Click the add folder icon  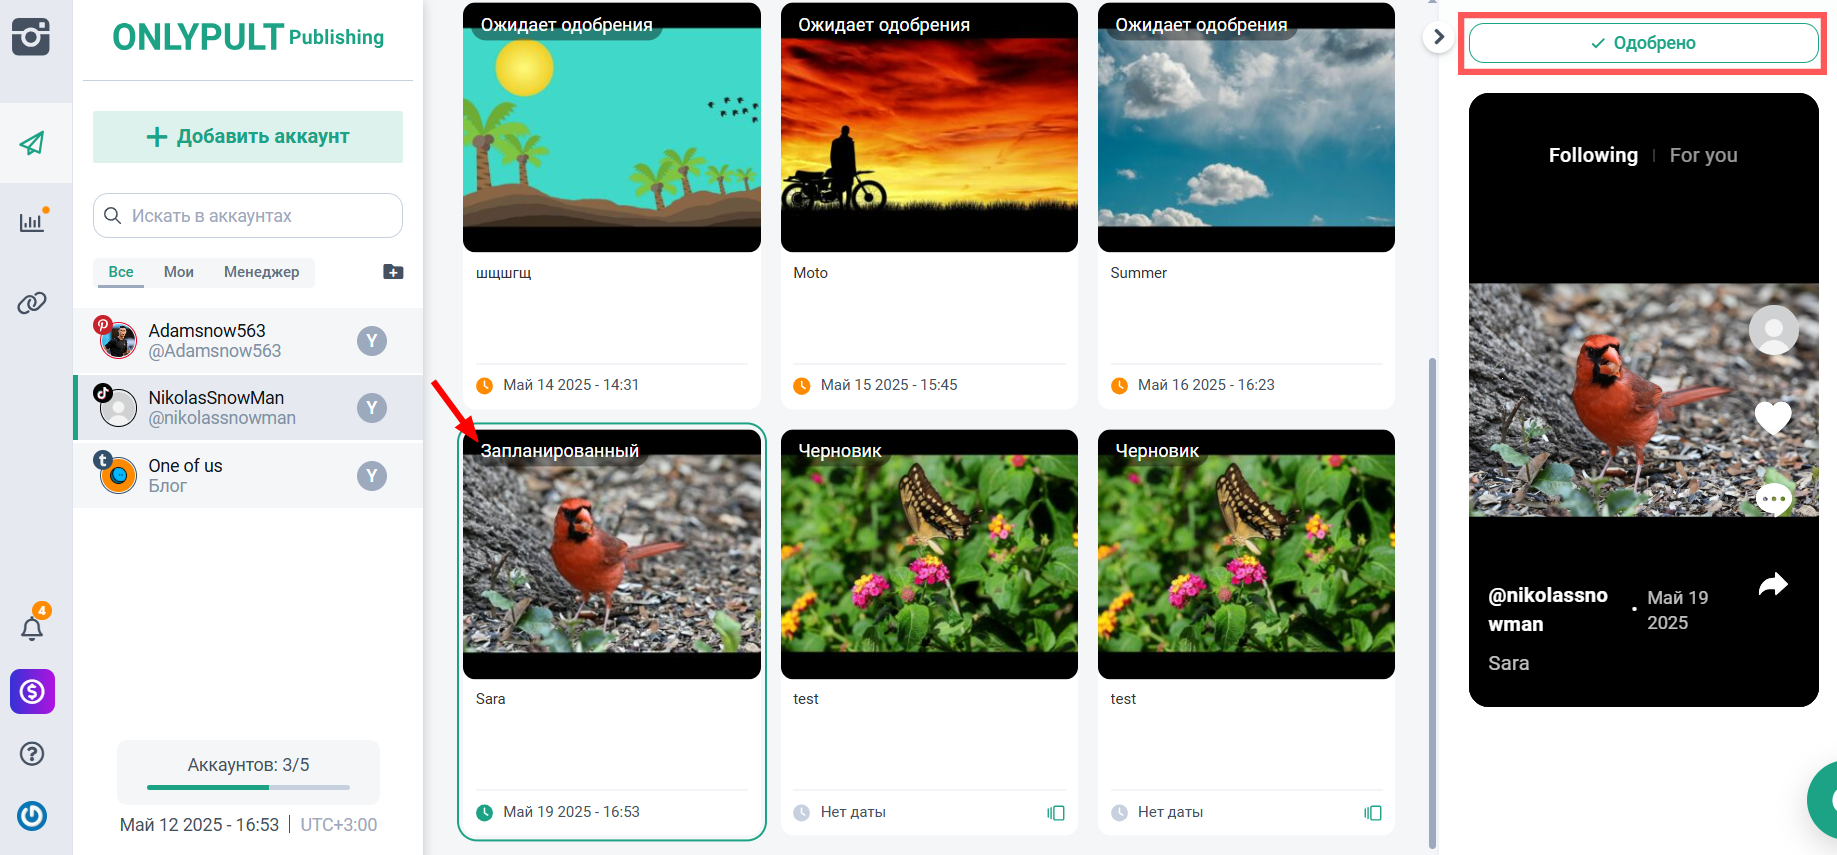tap(393, 272)
